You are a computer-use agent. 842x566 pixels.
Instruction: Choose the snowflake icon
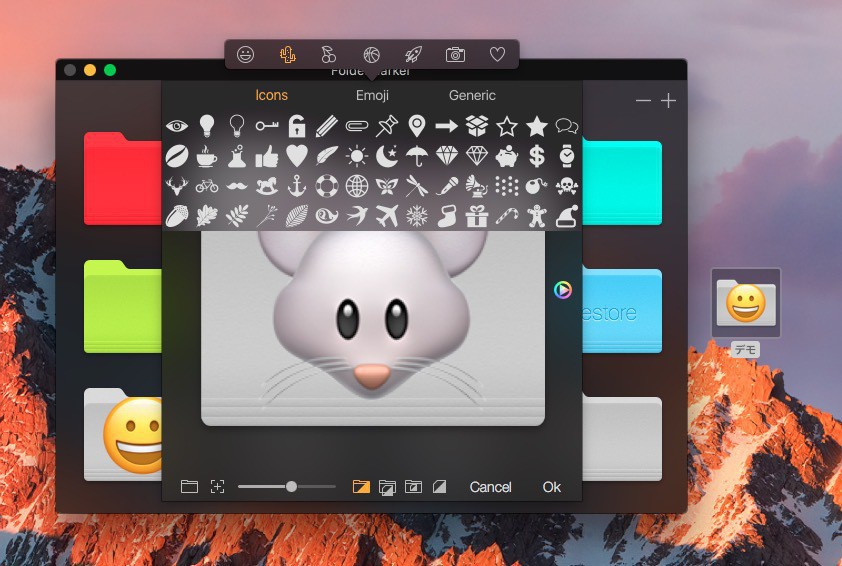417,216
